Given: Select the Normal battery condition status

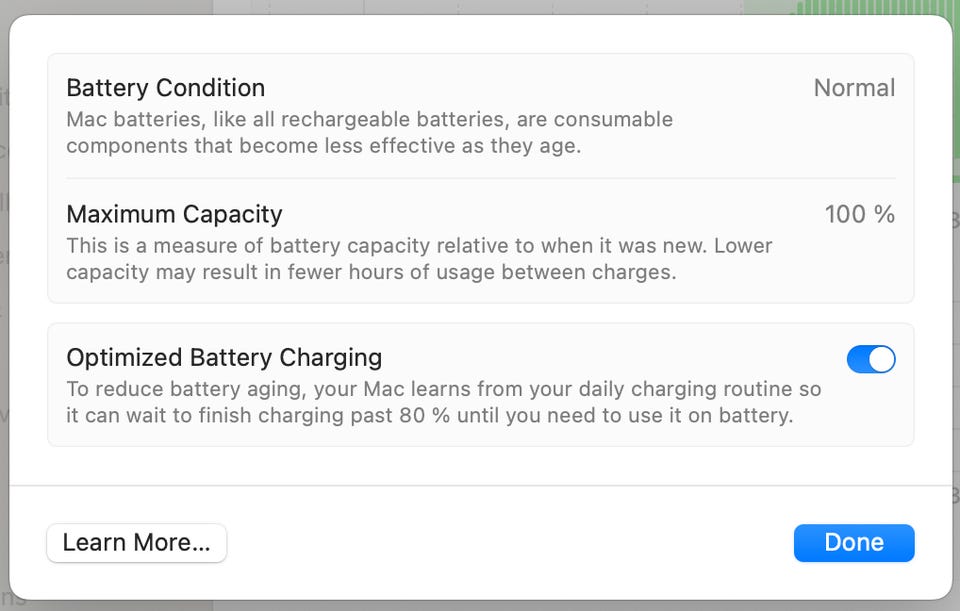Looking at the screenshot, I should click(854, 88).
